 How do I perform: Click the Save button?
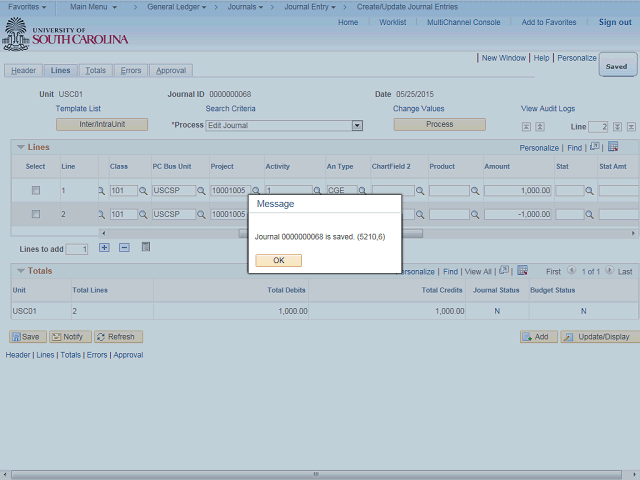pos(28,337)
